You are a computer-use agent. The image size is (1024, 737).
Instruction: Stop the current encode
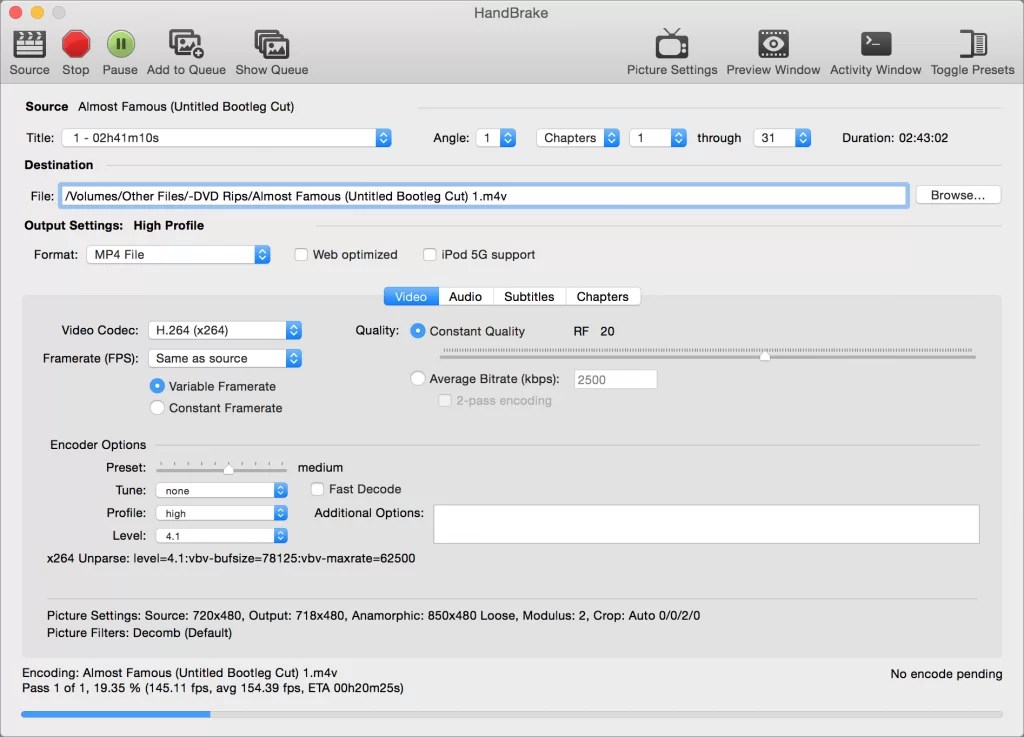pyautogui.click(x=75, y=44)
